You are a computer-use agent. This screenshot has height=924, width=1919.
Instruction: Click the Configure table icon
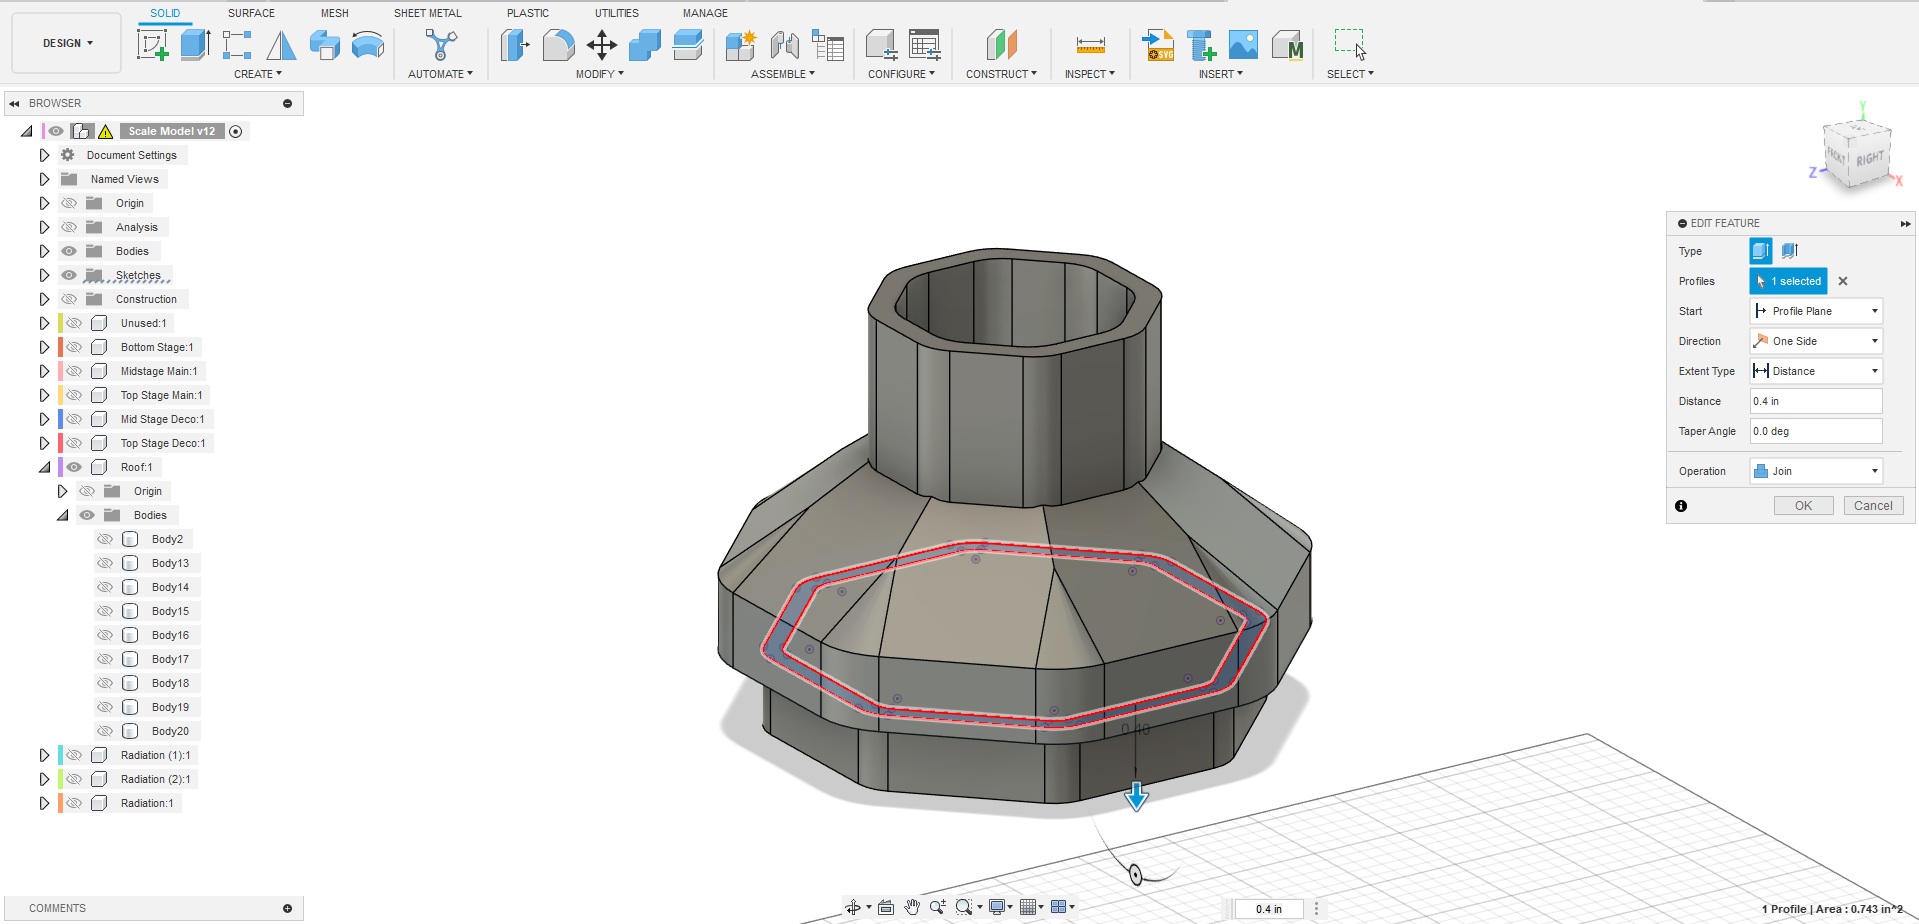(924, 45)
